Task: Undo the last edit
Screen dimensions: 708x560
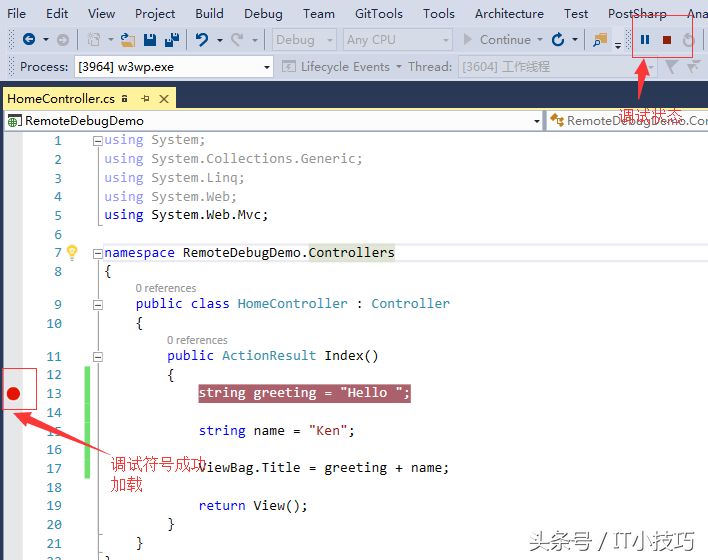Action: (x=202, y=40)
